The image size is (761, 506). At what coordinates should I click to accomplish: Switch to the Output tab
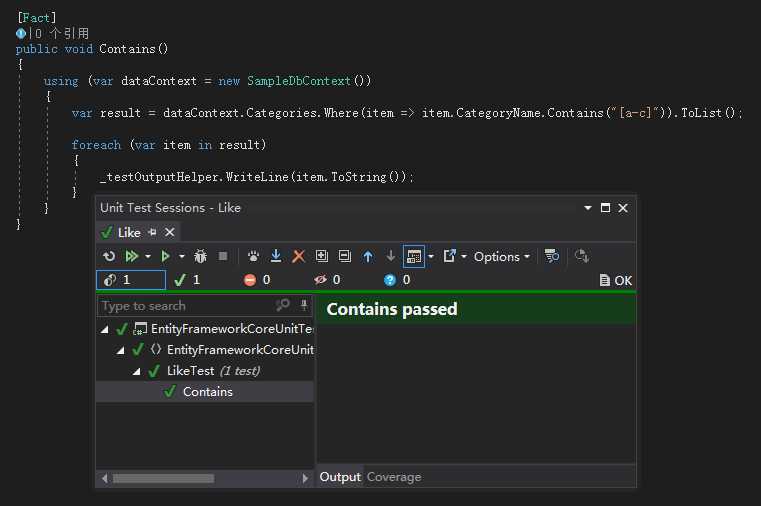click(x=340, y=477)
